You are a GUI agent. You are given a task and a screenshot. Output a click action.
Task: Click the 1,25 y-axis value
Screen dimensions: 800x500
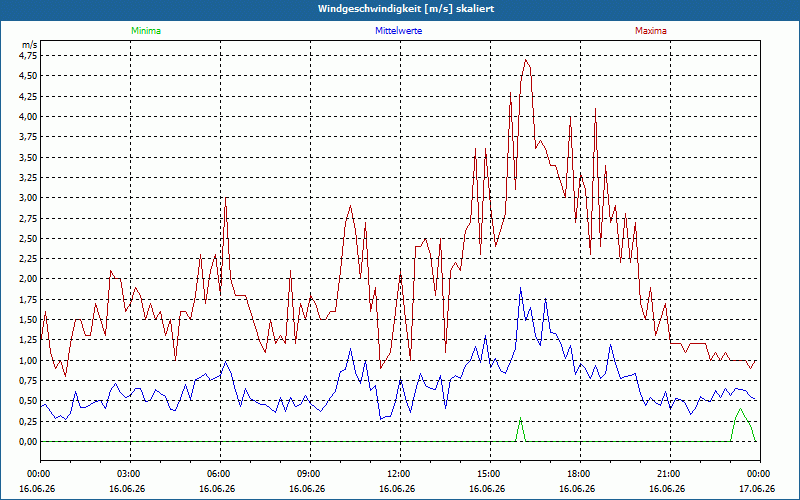tap(28, 340)
